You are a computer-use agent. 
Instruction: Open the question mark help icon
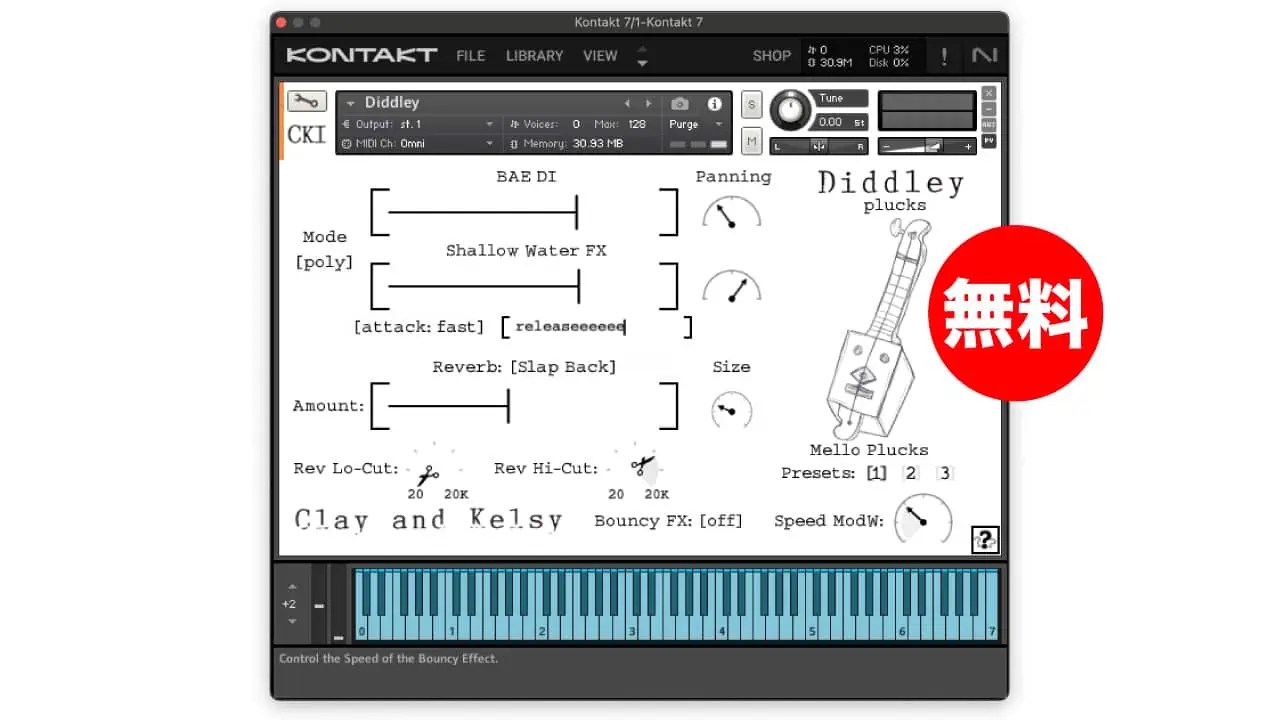point(985,540)
